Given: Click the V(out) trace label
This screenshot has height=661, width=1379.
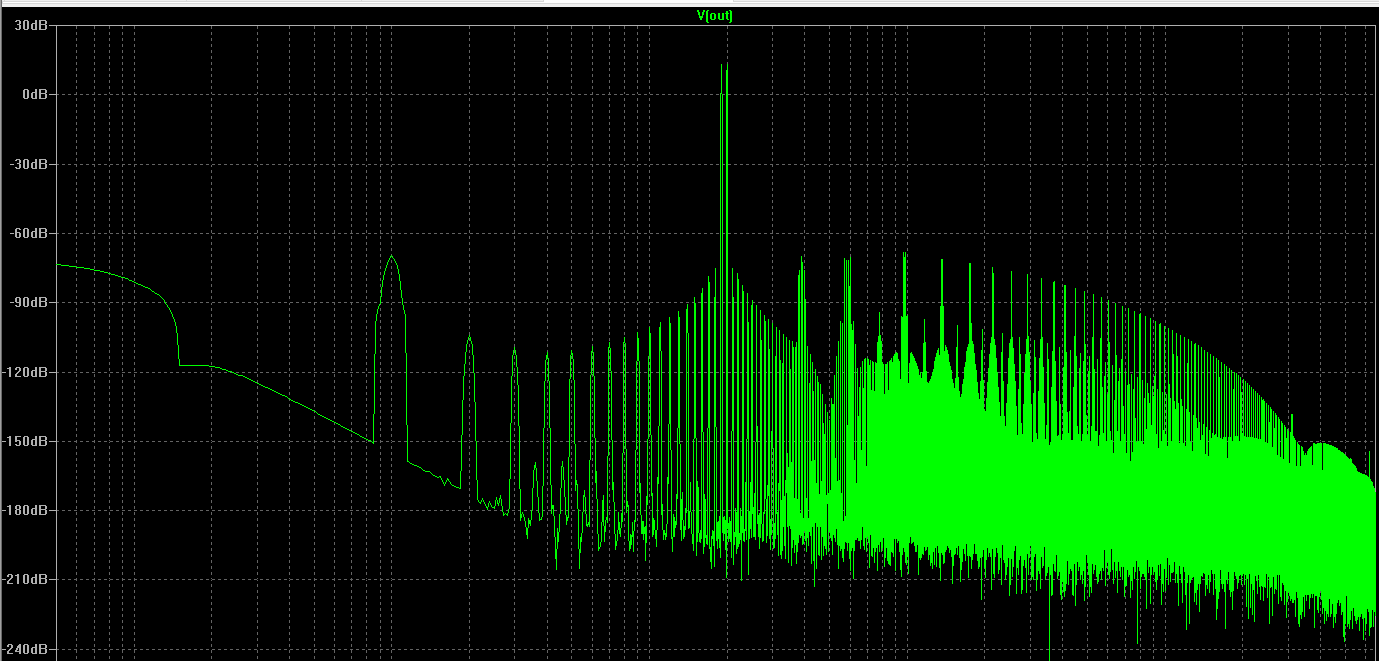Looking at the screenshot, I should tap(715, 16).
